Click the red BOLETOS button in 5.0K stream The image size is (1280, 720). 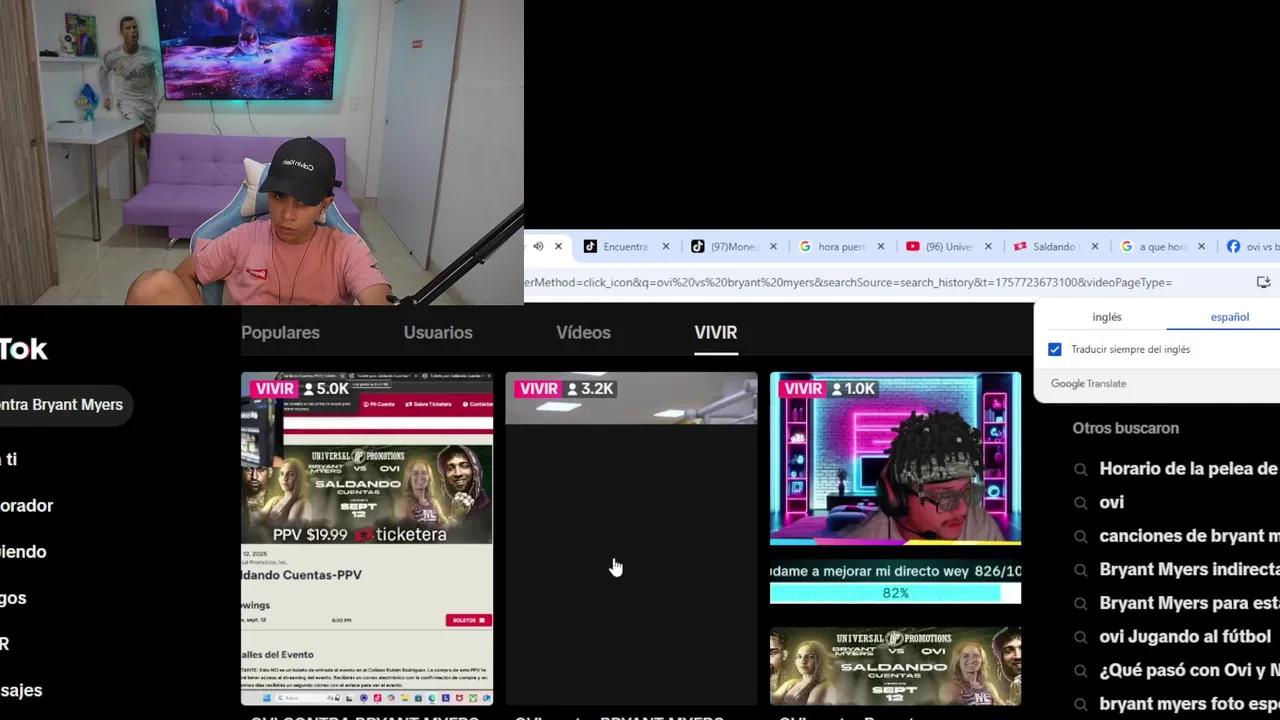pos(469,620)
